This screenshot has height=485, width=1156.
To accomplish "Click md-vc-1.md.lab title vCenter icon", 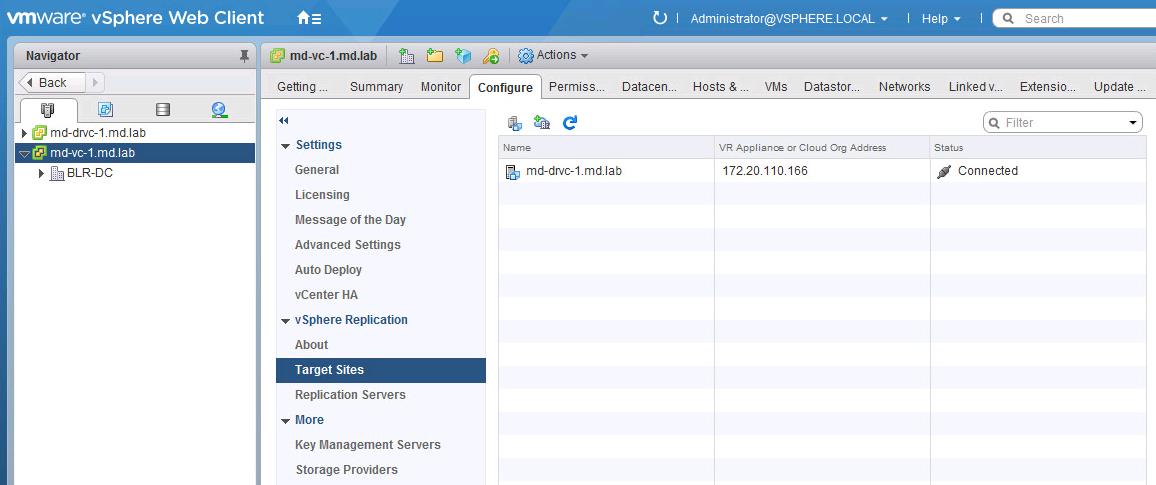I will click(278, 55).
